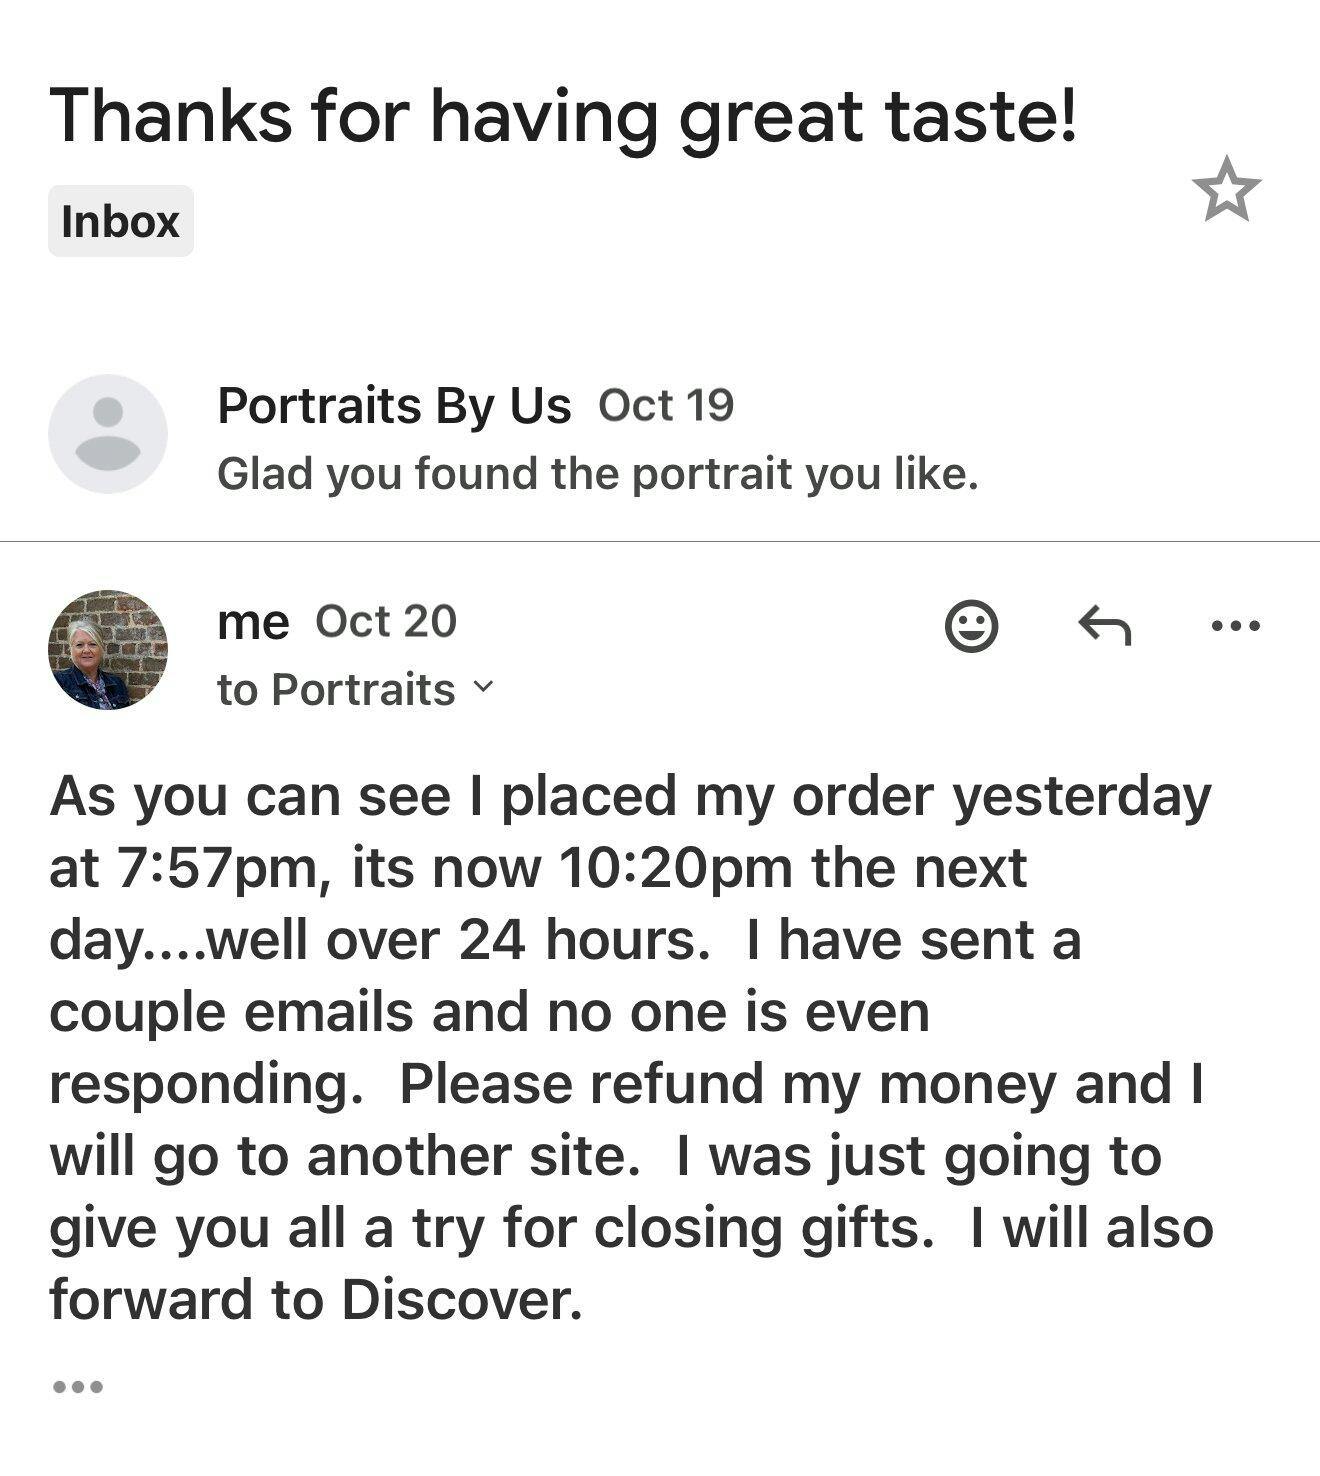Click the "forward to Discover" last line
Image resolution: width=1320 pixels, height=1476 pixels.
[316, 1300]
